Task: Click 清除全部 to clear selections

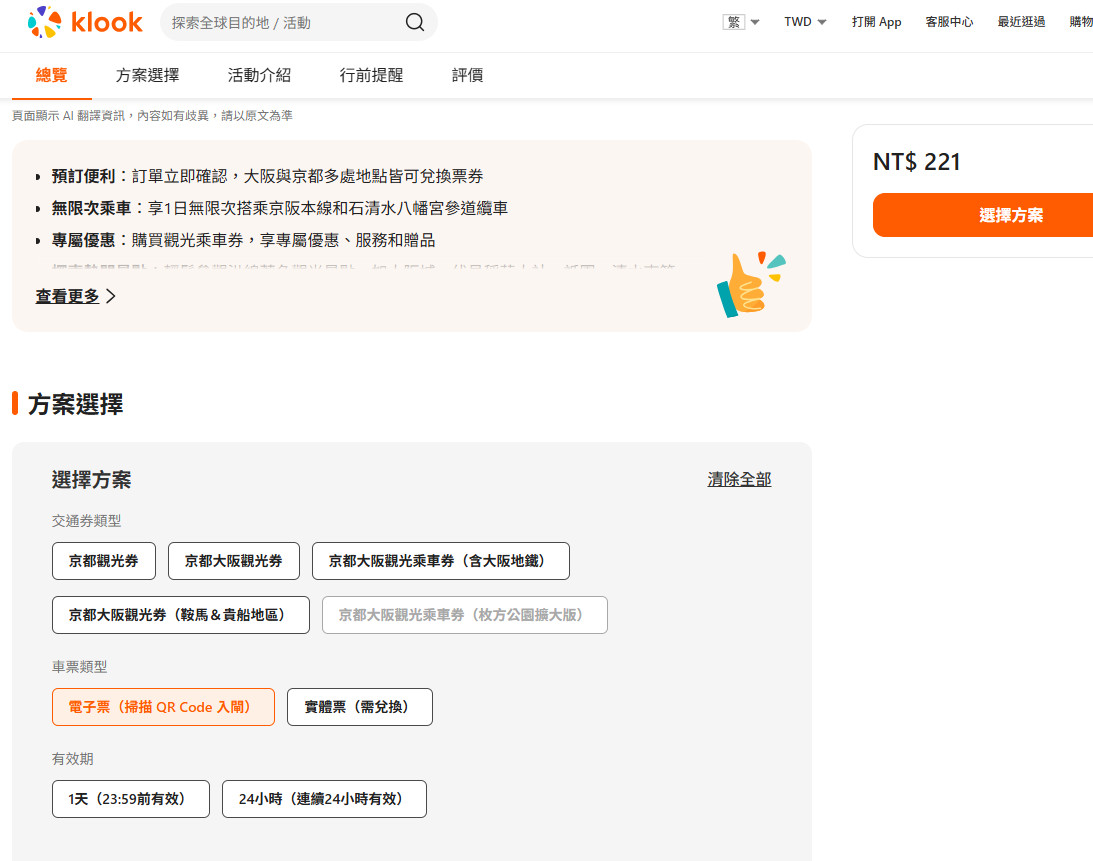Action: coord(739,479)
